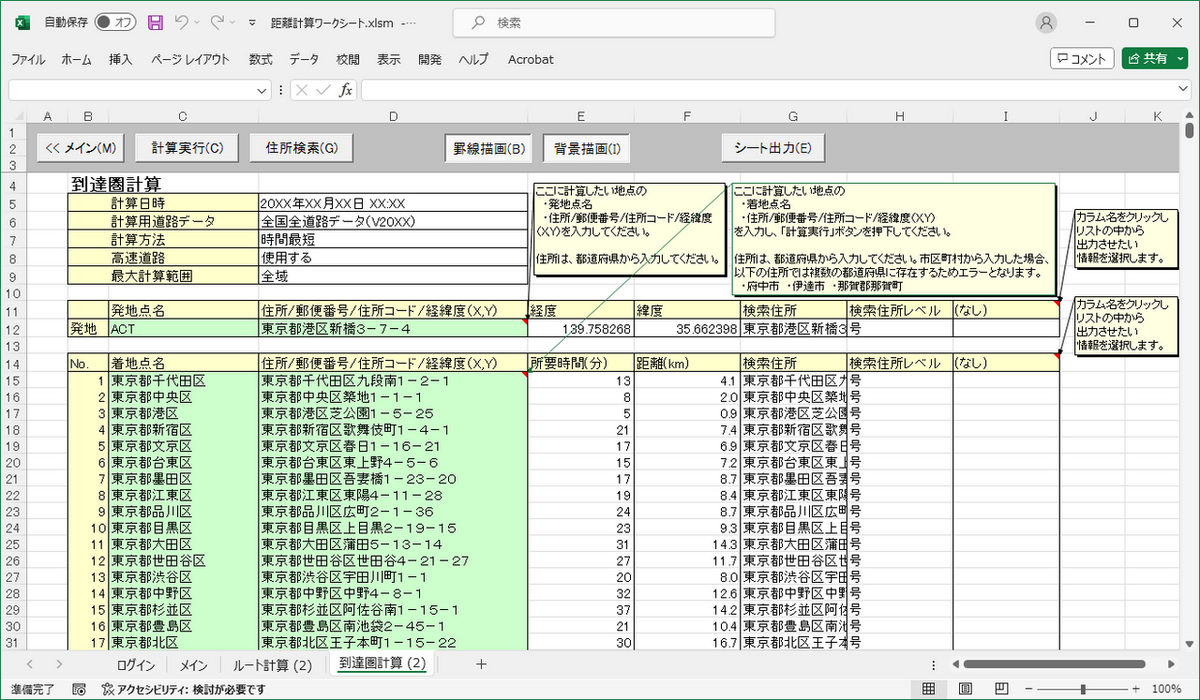The height and width of the screenshot is (700, 1200).
Task: Open the ページ レイアウト ribbon tab
Action: [190, 59]
